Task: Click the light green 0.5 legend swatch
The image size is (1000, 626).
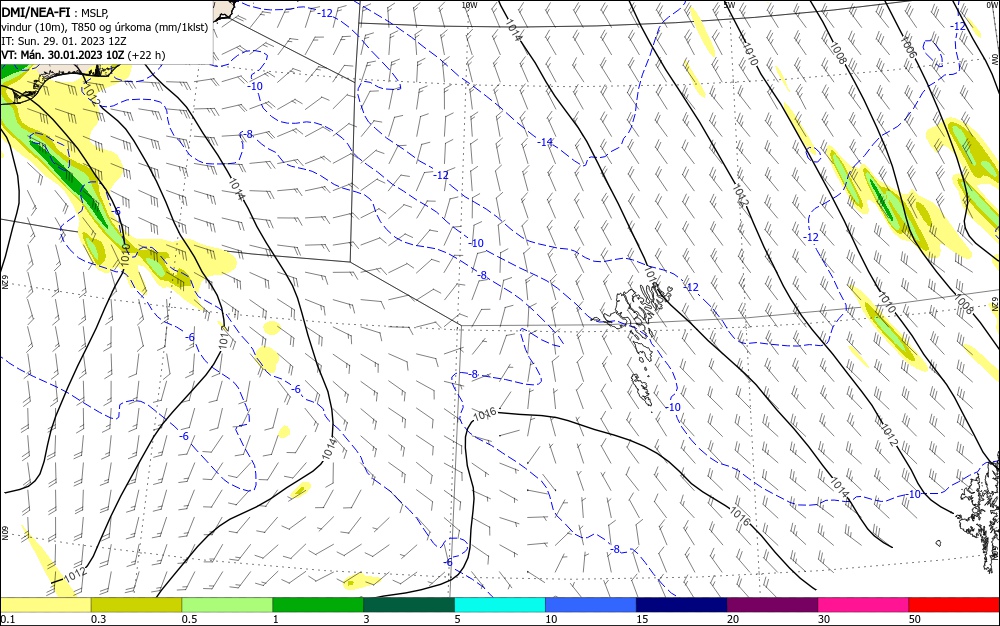Action: click(227, 605)
